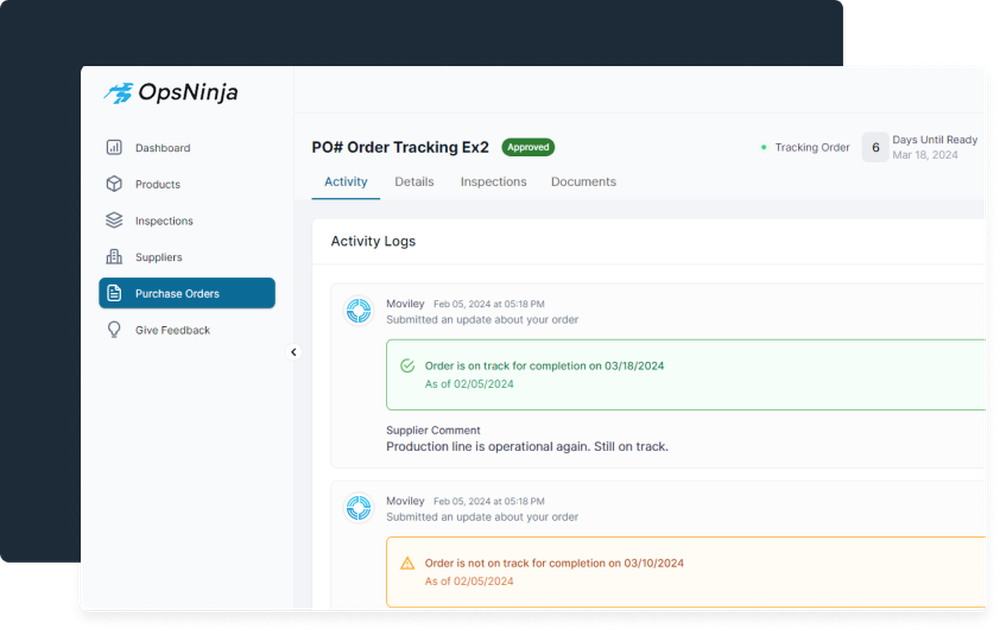This screenshot has width=1000, height=631.
Task: Click the 6 days counter box
Action: click(876, 147)
